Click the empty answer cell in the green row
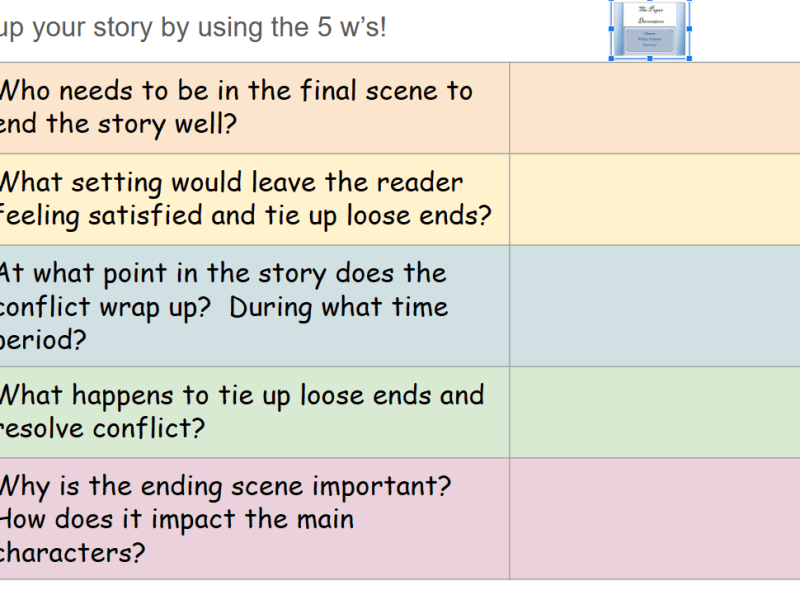800x600 pixels. pyautogui.click(x=655, y=412)
